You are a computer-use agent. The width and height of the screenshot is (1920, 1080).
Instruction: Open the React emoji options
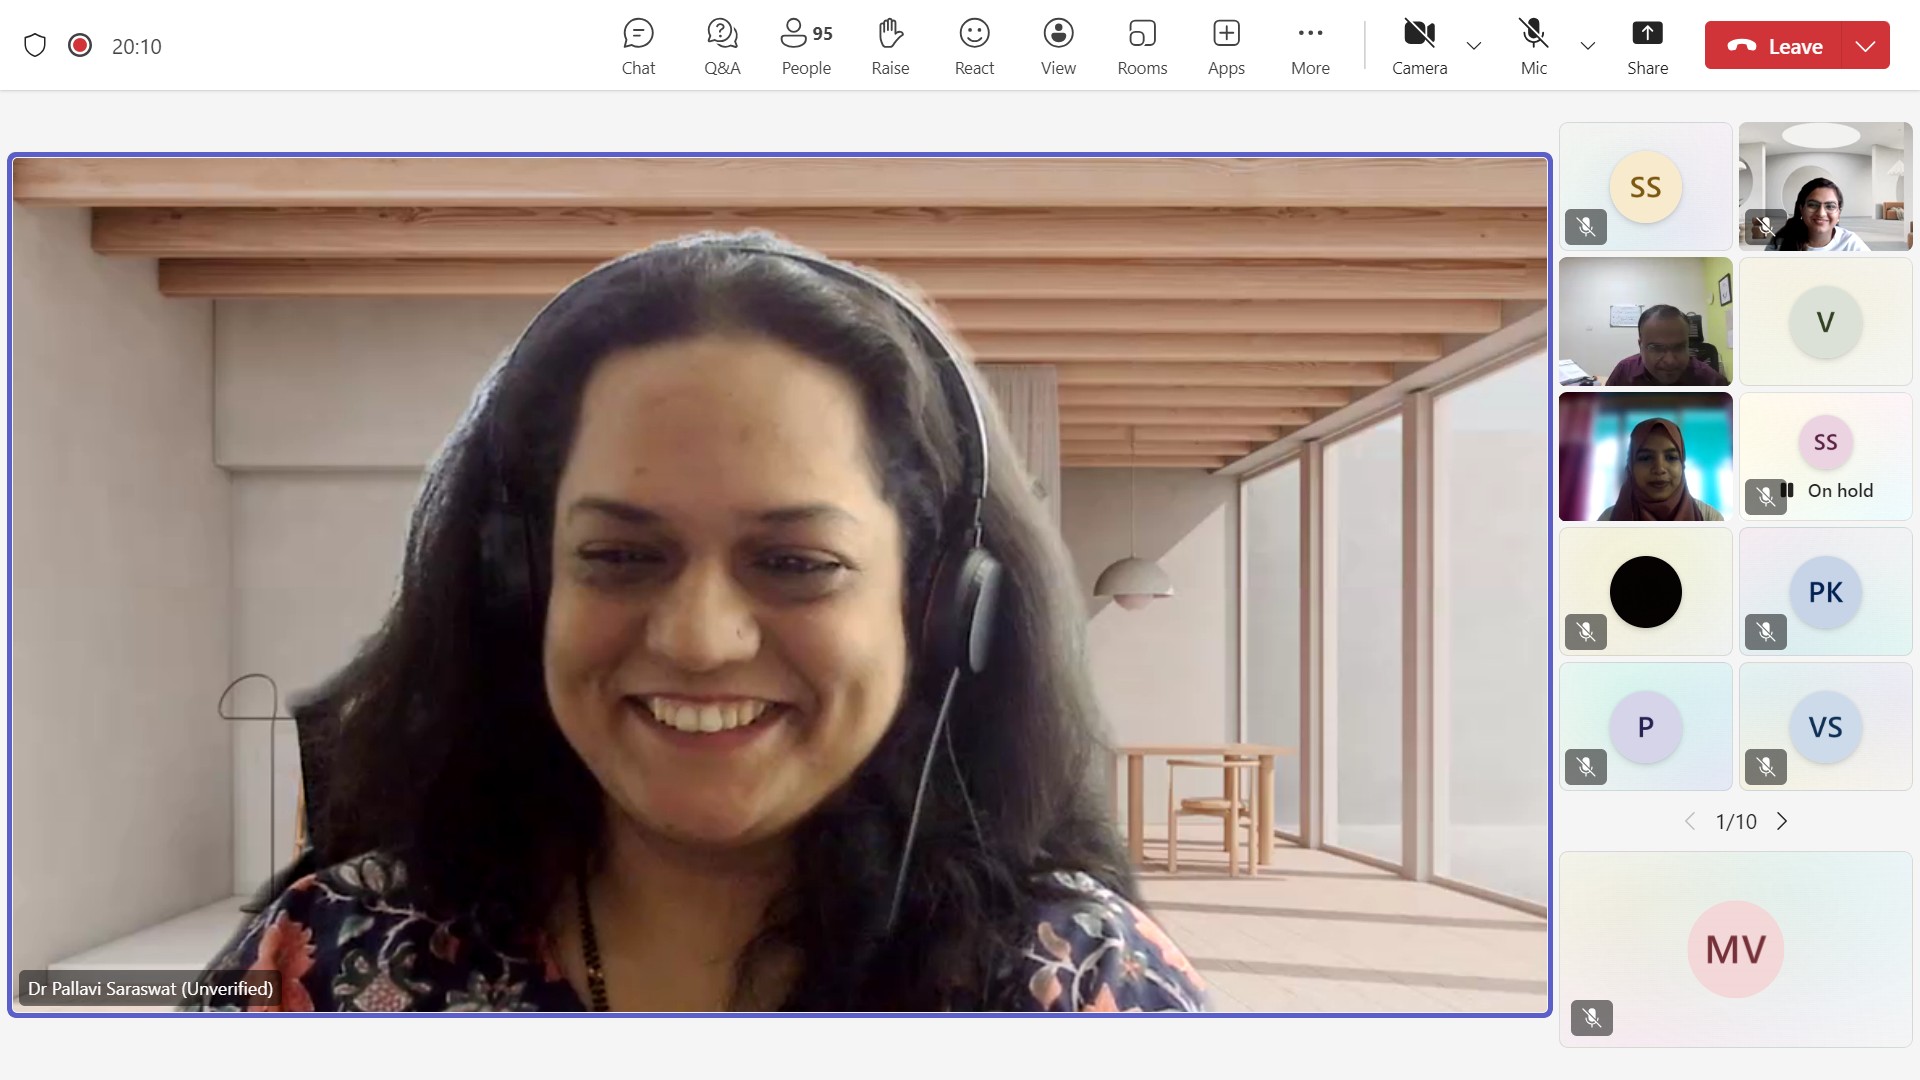(x=974, y=46)
